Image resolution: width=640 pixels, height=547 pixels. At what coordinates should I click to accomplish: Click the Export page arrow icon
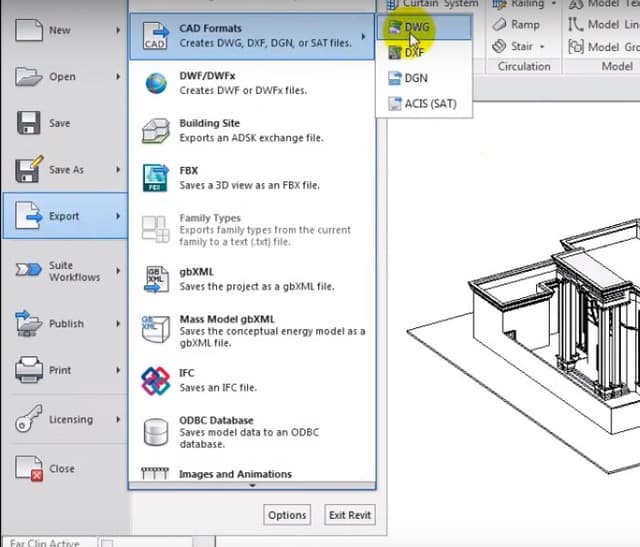coord(29,216)
